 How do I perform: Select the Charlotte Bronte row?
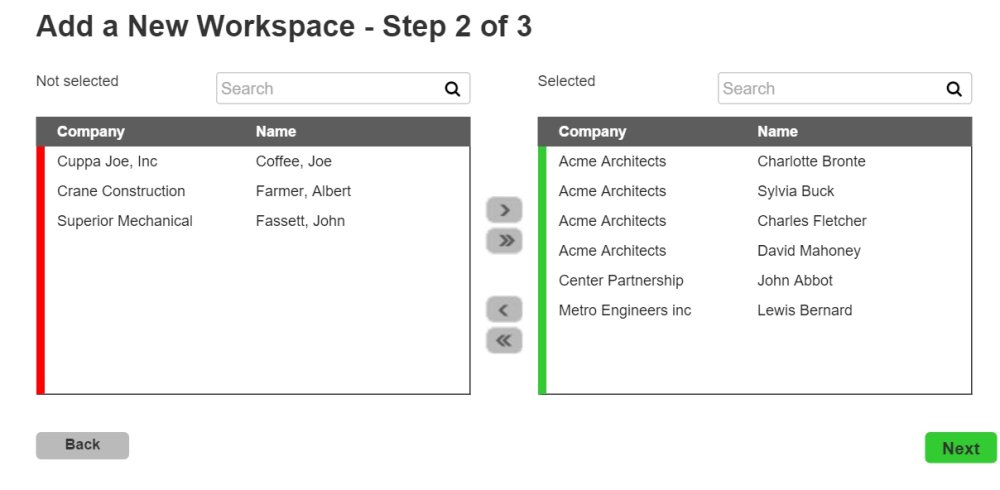(x=757, y=162)
